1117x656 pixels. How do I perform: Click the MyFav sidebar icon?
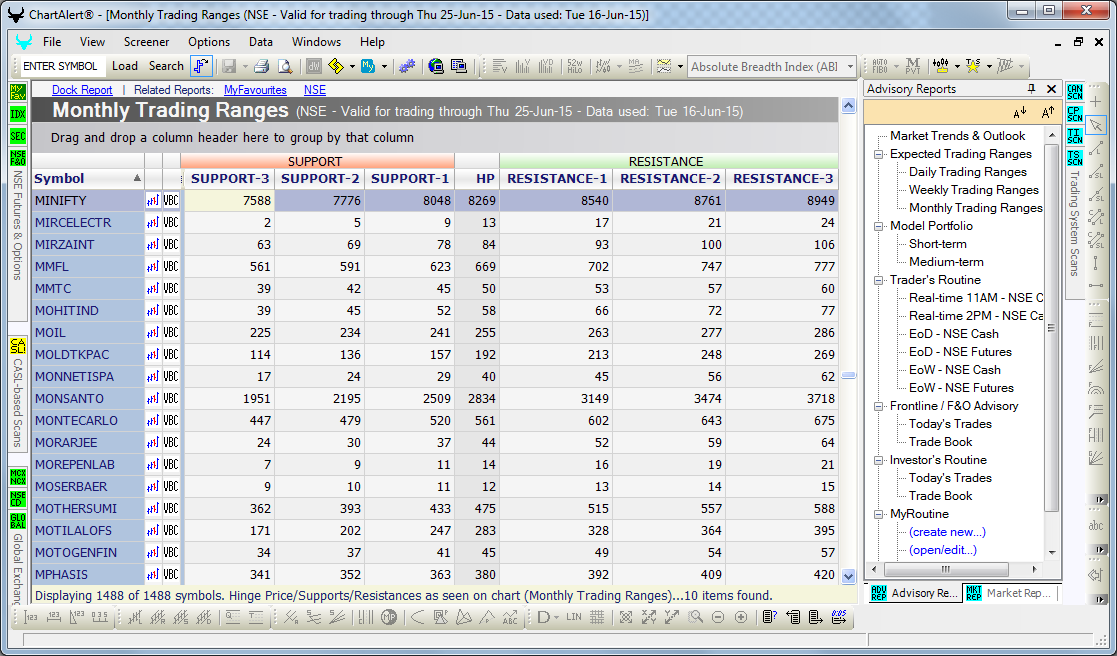[18, 92]
